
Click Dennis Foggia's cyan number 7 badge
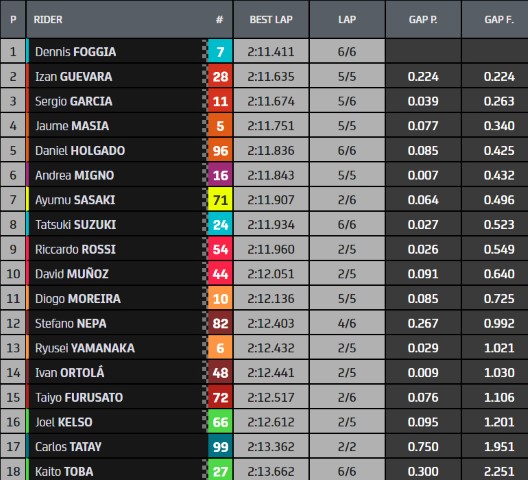pyautogui.click(x=220, y=52)
